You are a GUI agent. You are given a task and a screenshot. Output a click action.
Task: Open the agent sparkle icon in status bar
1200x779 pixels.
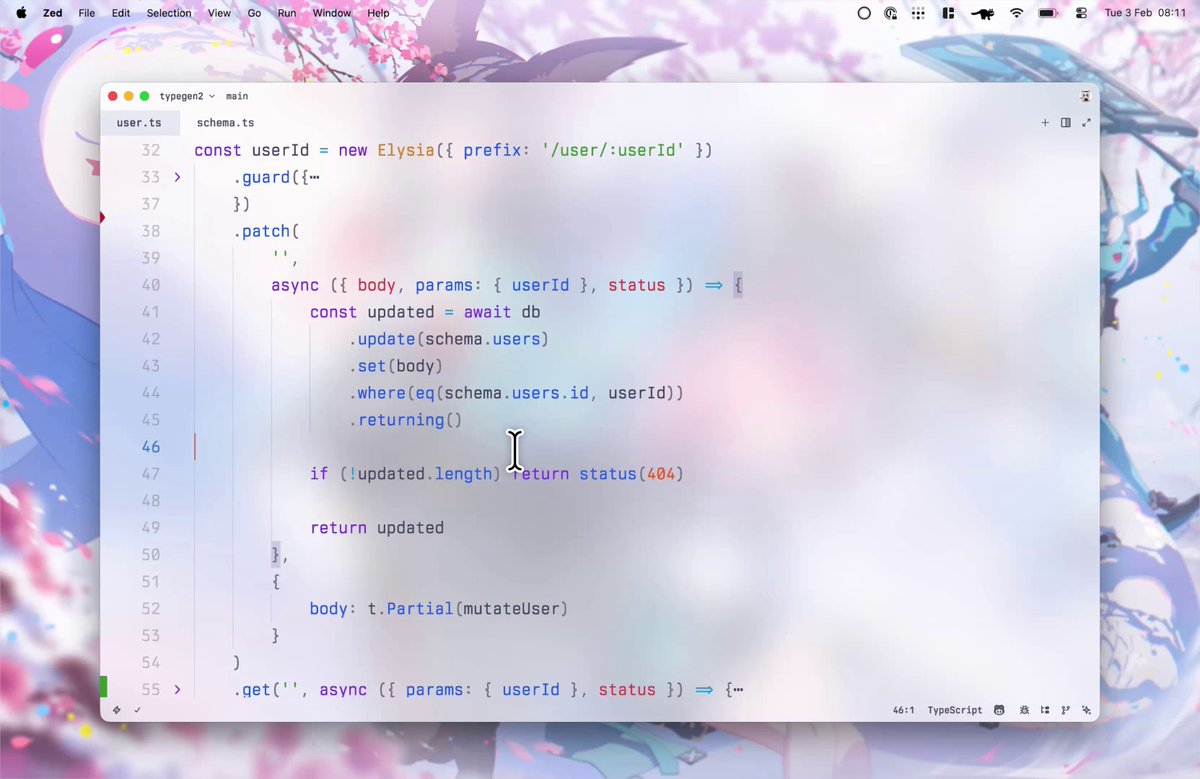(x=1086, y=710)
